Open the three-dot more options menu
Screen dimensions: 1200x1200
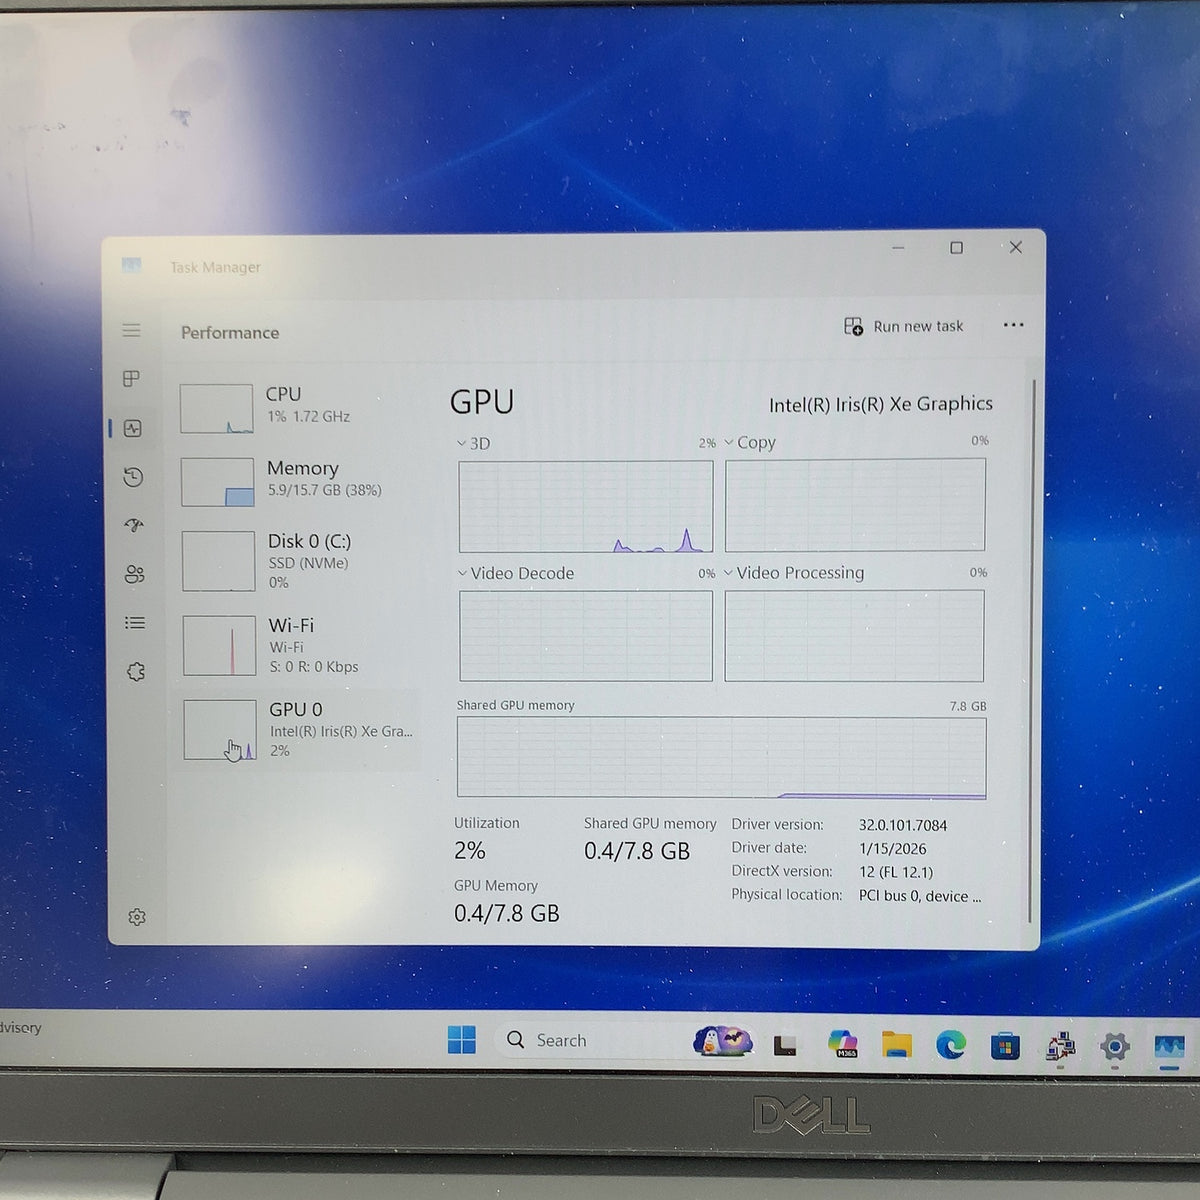click(1013, 325)
